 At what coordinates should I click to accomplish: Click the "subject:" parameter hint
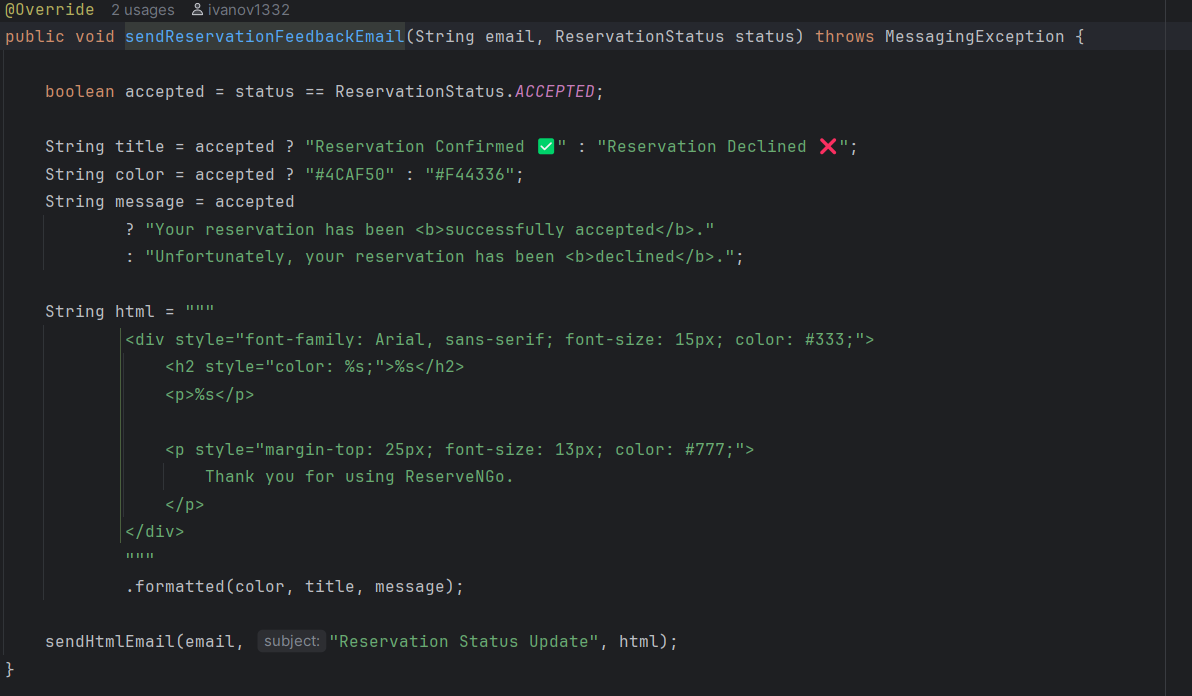(292, 641)
